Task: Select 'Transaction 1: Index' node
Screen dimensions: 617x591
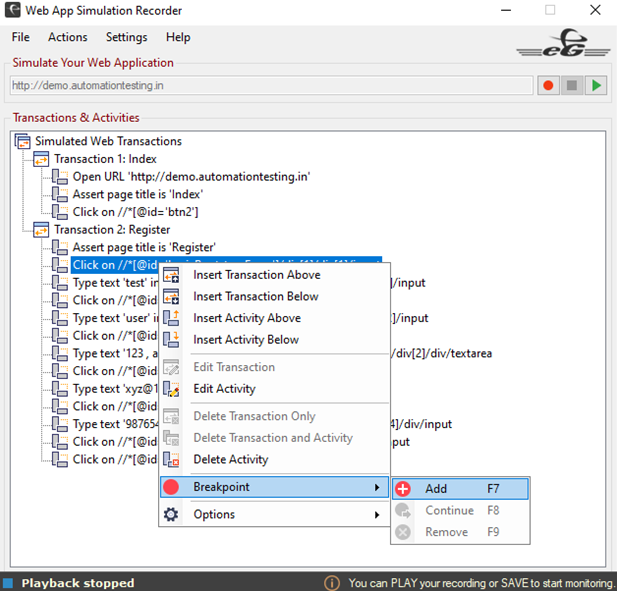Action: click(x=105, y=159)
